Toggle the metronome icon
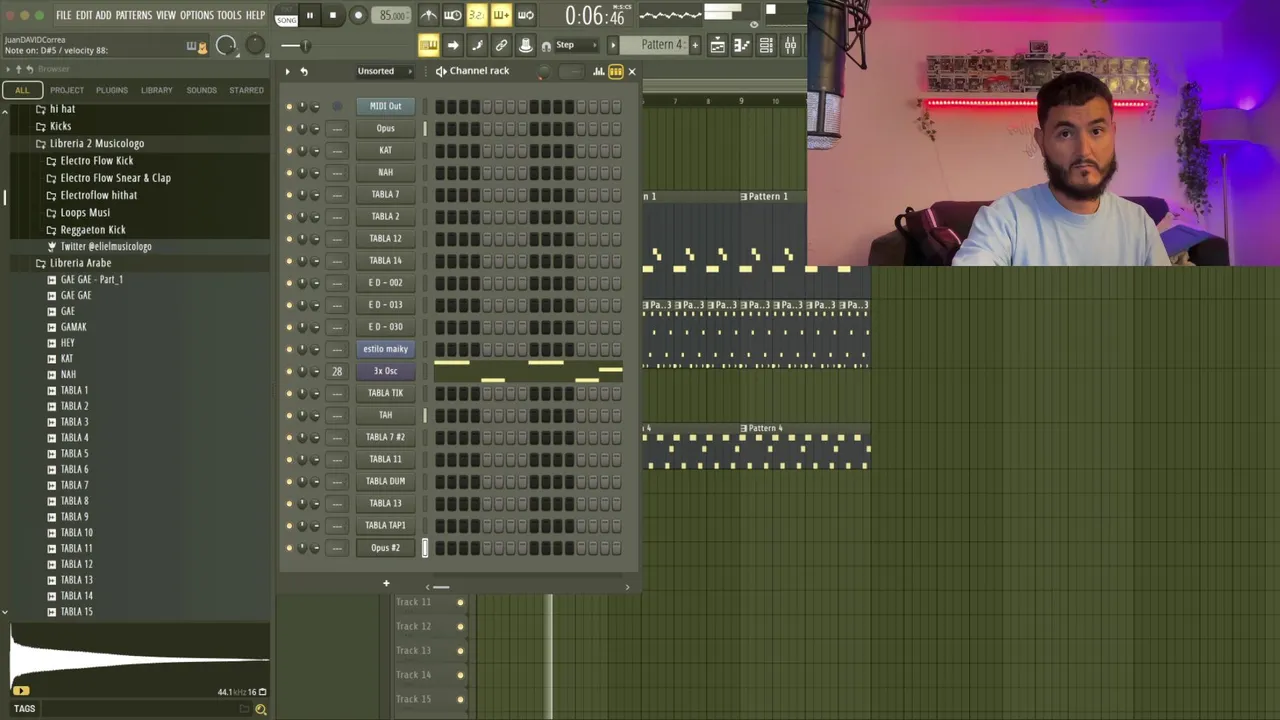The width and height of the screenshot is (1280, 720). click(x=428, y=15)
